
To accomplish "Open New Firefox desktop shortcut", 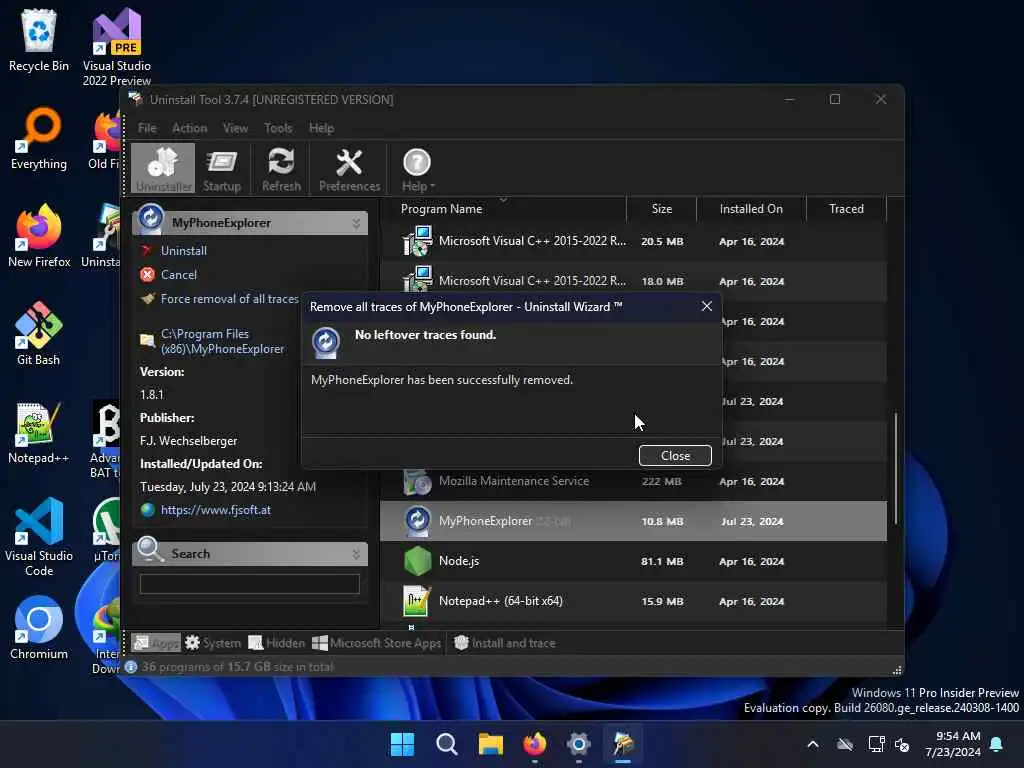I will (39, 236).
